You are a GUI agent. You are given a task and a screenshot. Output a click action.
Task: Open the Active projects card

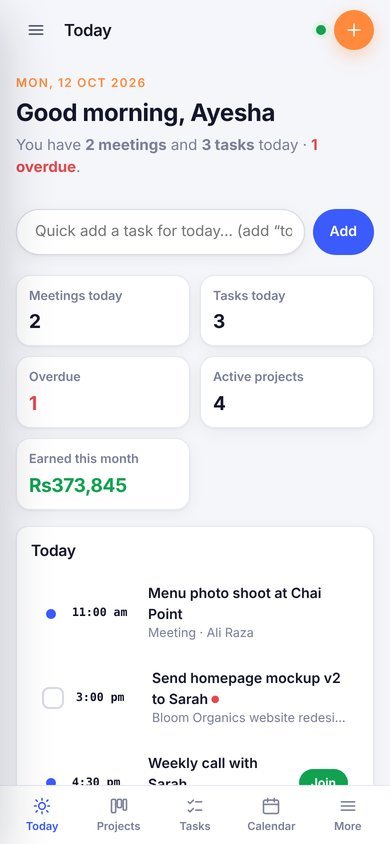pos(287,392)
